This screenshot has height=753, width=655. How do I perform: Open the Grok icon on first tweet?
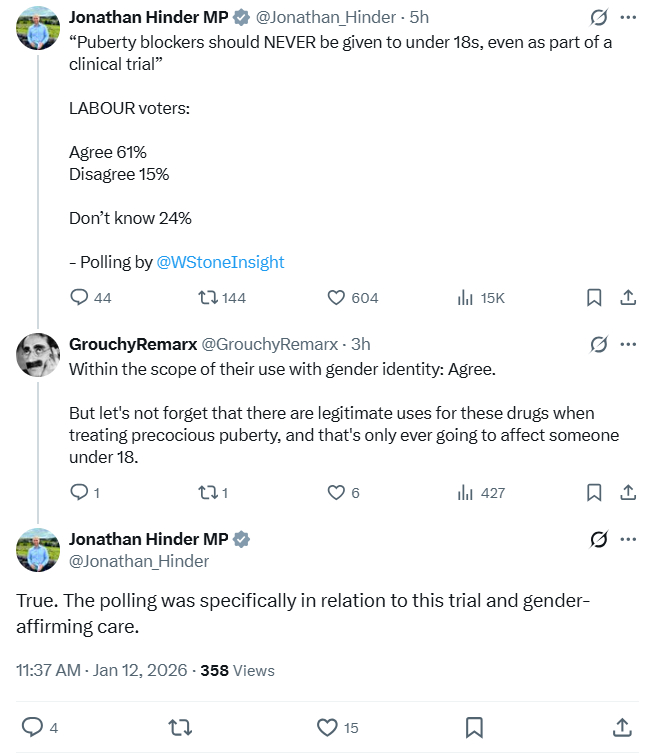click(599, 18)
